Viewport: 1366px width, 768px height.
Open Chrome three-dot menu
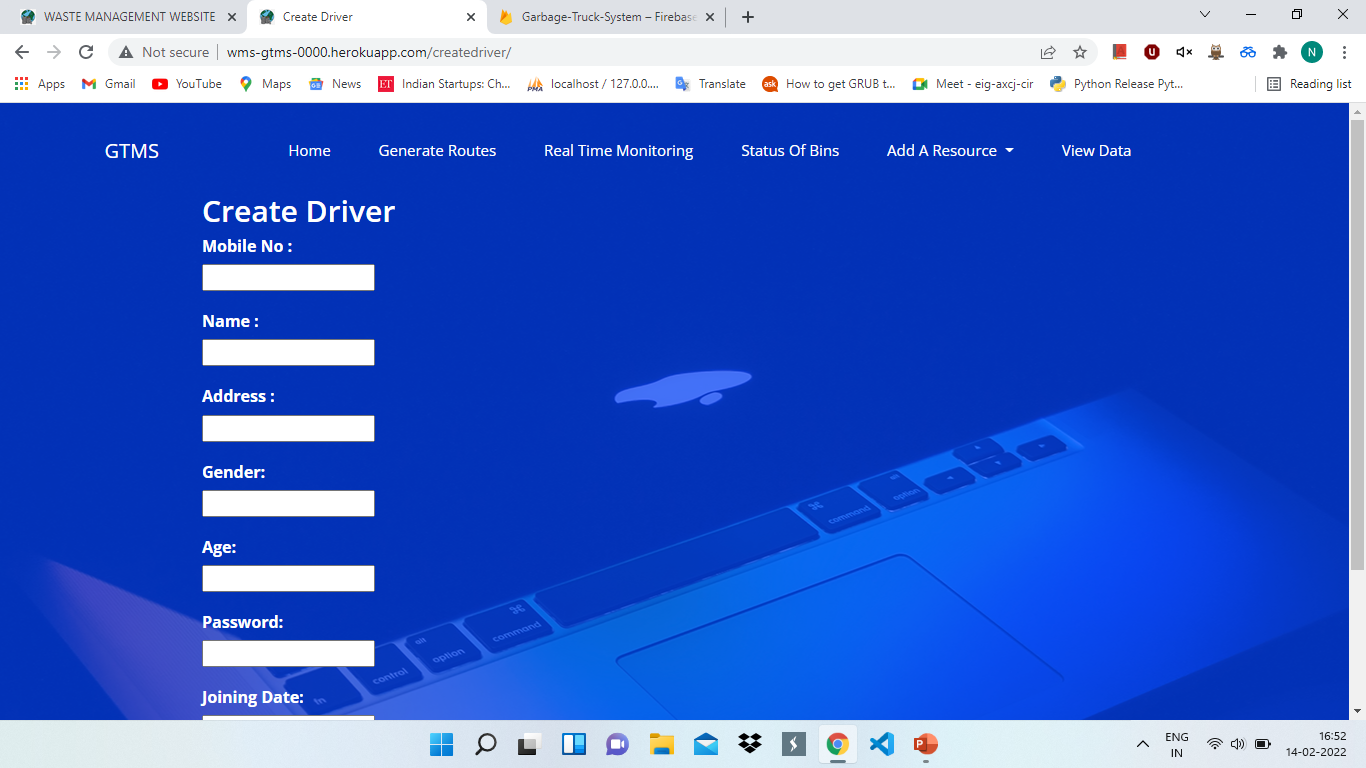click(1344, 52)
